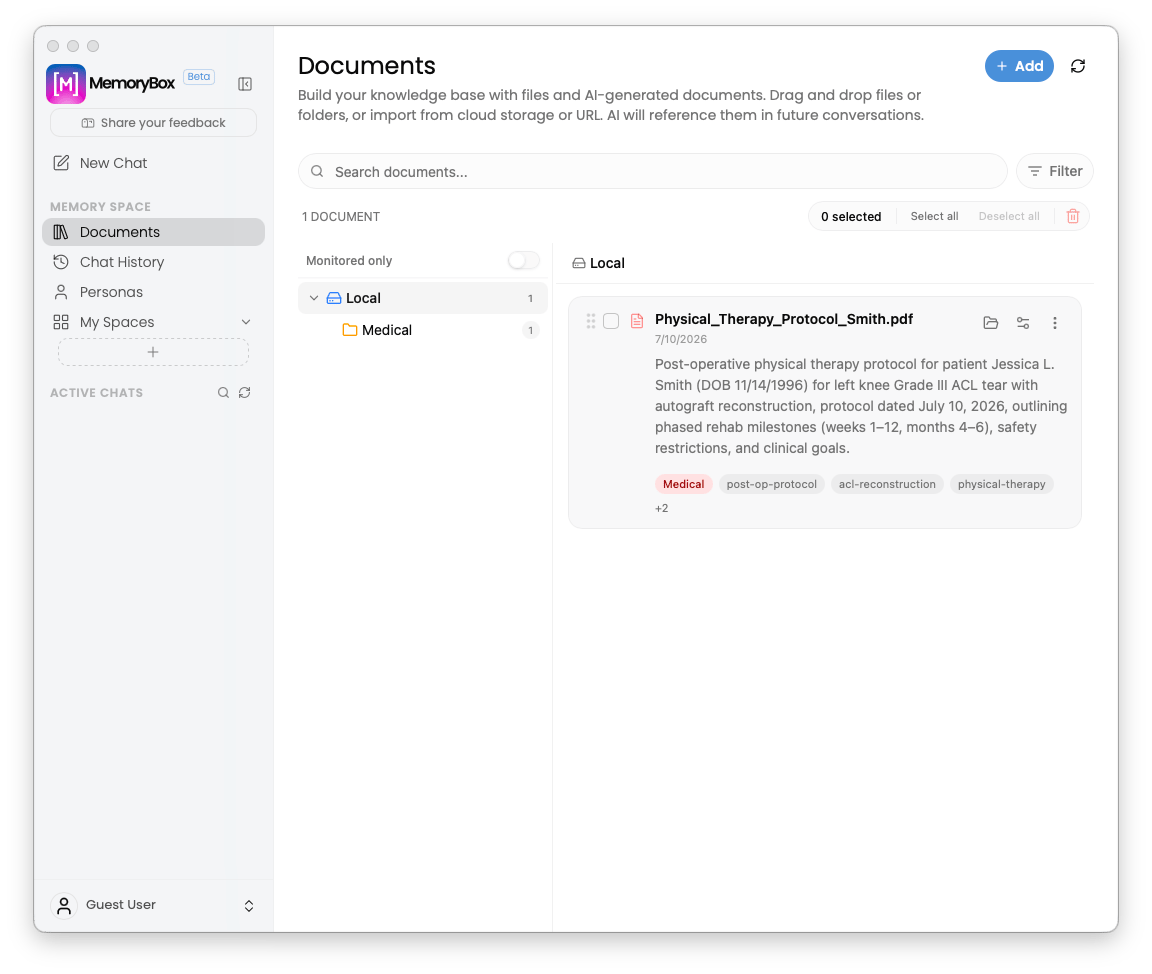Screen dimensions: 1152x974
Task: Refresh active chats icon
Action: click(245, 393)
